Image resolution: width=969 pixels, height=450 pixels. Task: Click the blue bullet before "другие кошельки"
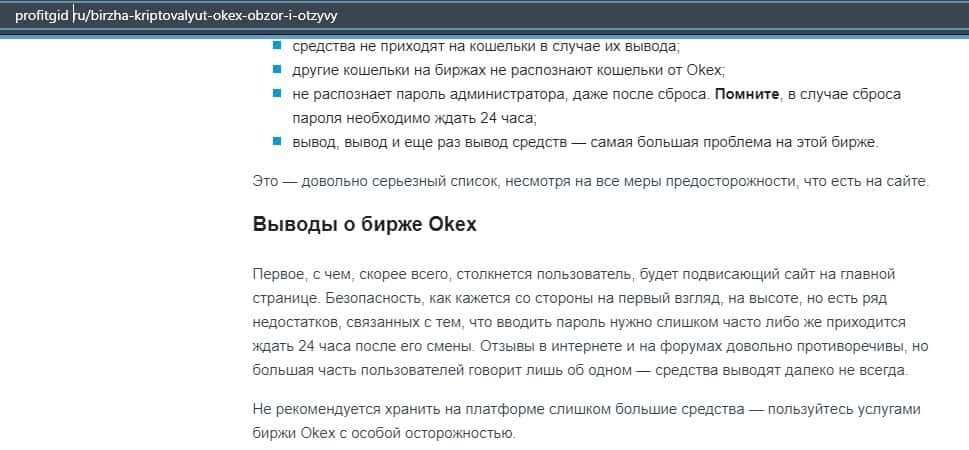pos(277,70)
